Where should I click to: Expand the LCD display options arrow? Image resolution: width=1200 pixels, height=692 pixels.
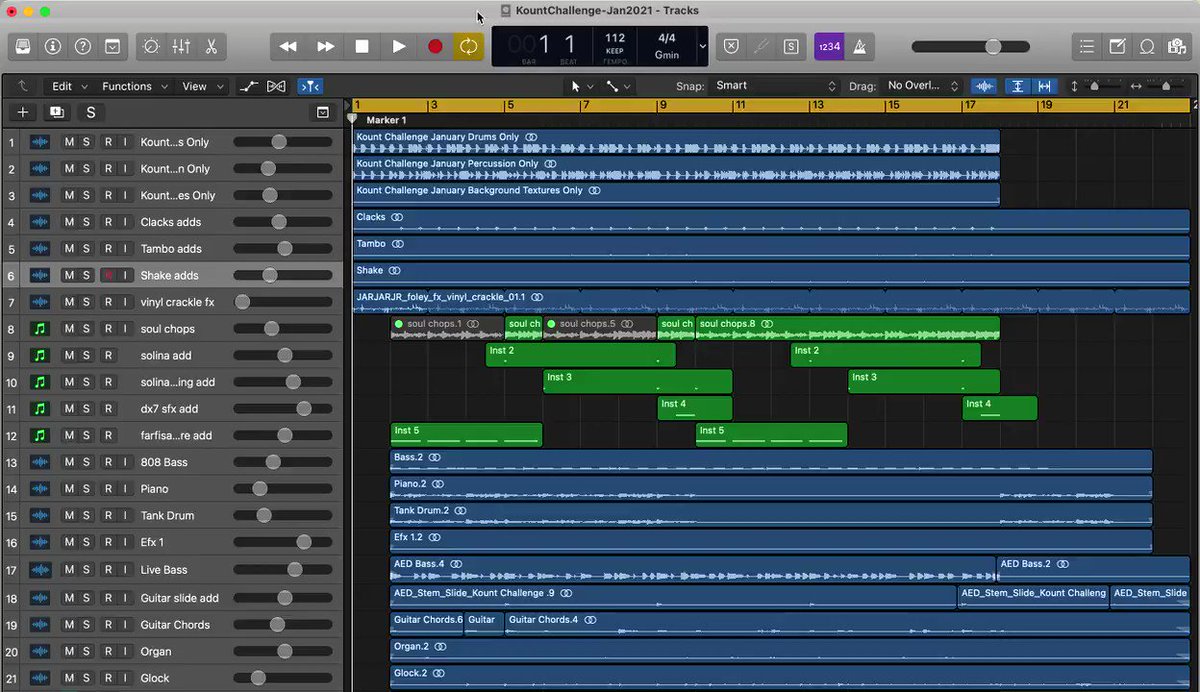pyautogui.click(x=702, y=46)
